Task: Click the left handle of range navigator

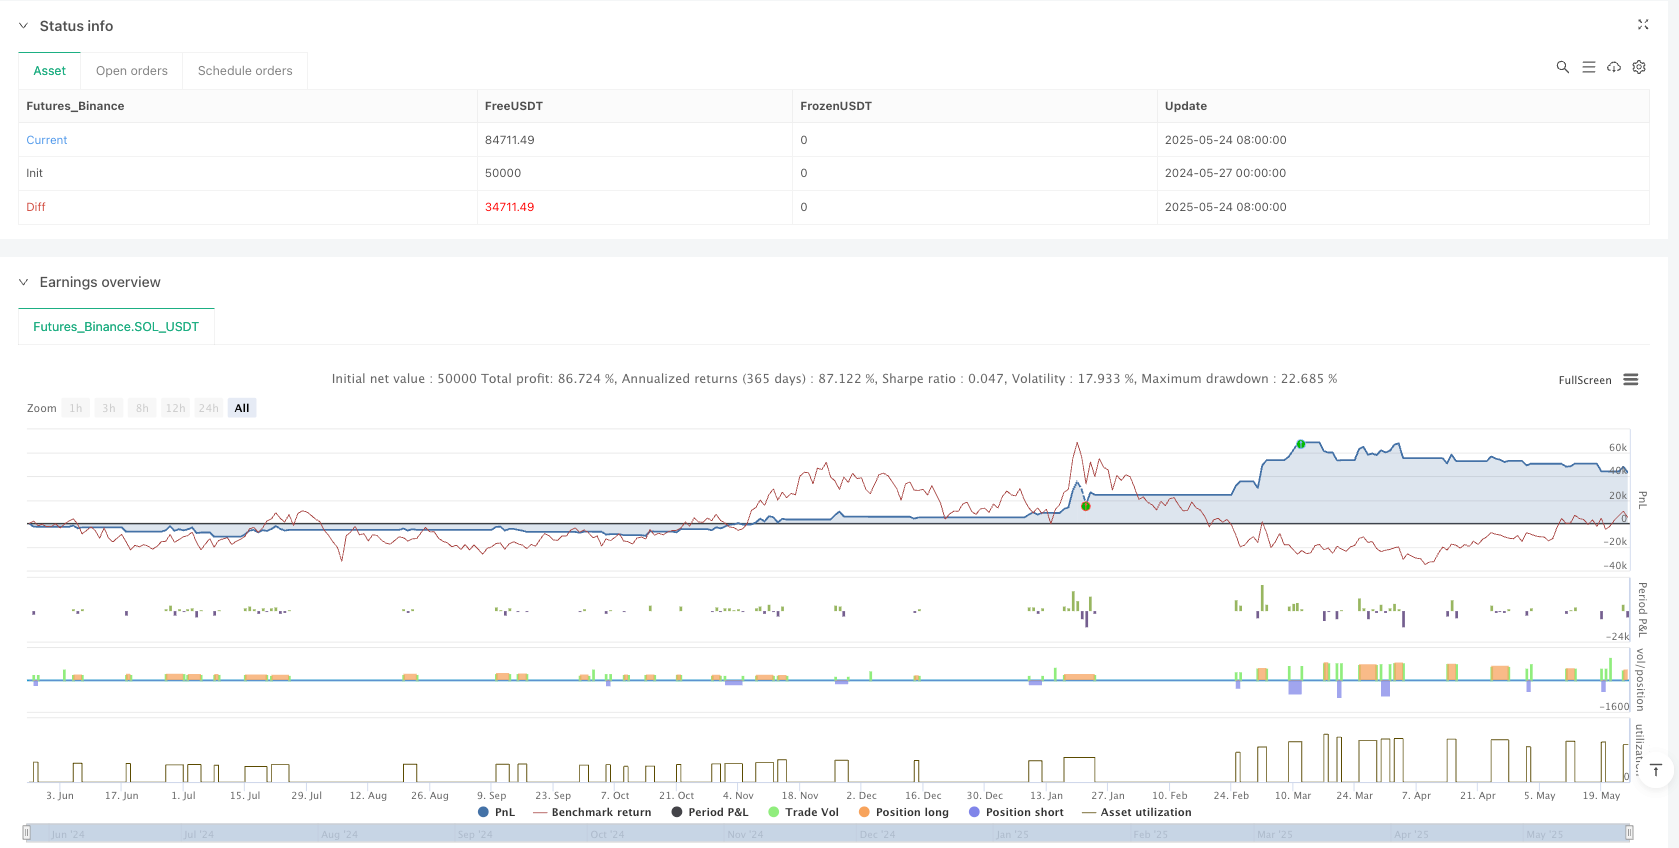Action: click(27, 833)
